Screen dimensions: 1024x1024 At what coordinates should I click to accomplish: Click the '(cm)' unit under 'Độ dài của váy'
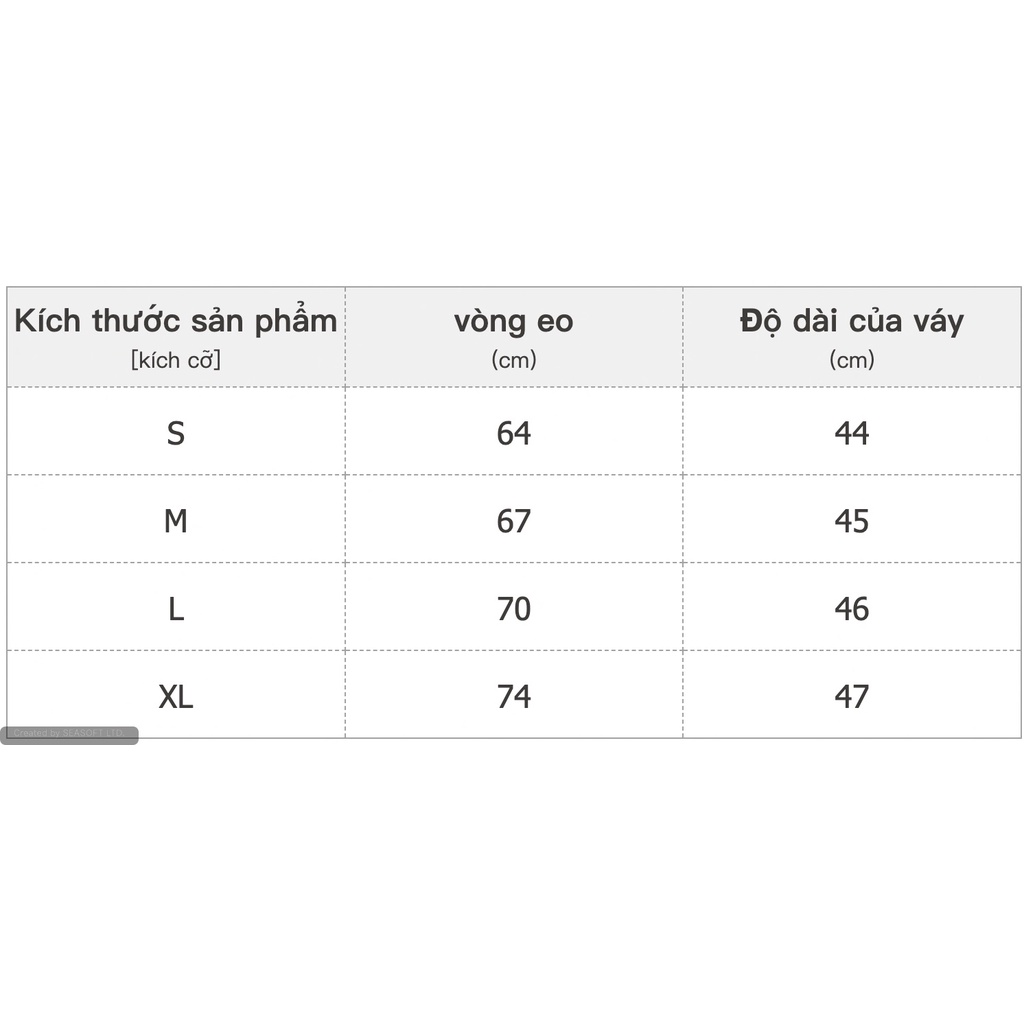coord(852,360)
